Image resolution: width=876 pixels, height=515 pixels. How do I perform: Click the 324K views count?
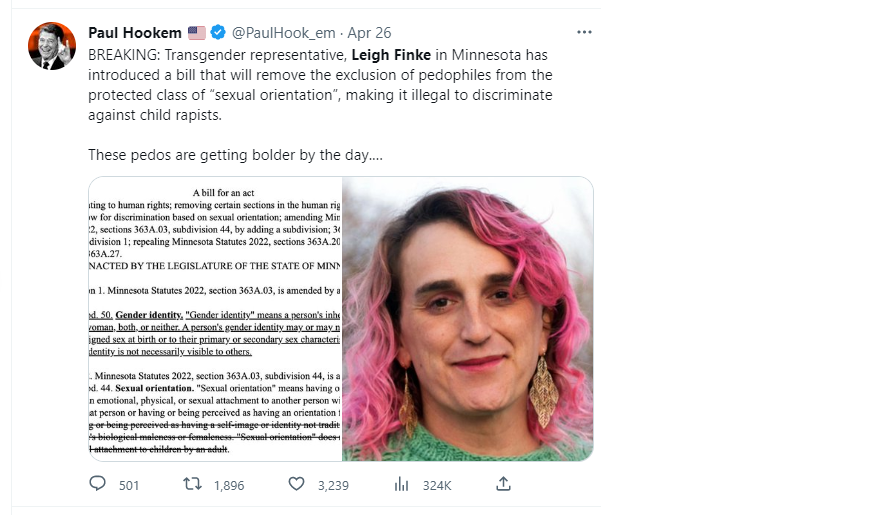(x=437, y=485)
